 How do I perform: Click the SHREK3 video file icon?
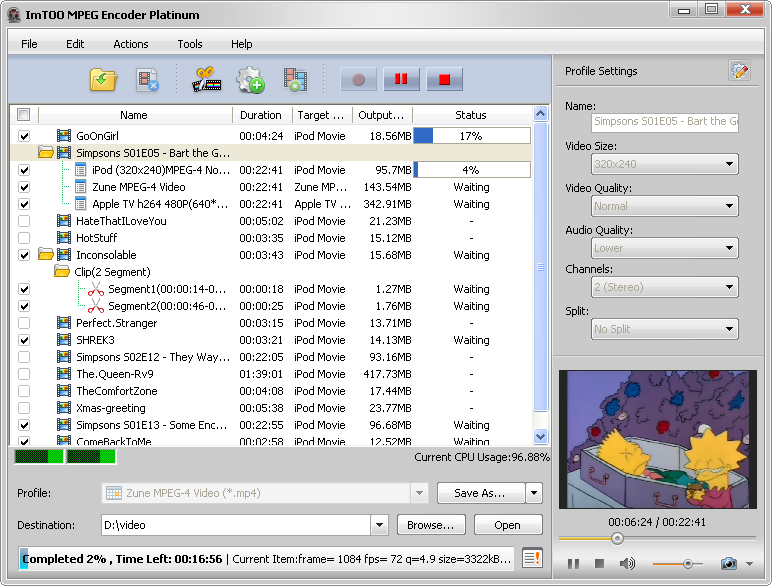click(64, 340)
